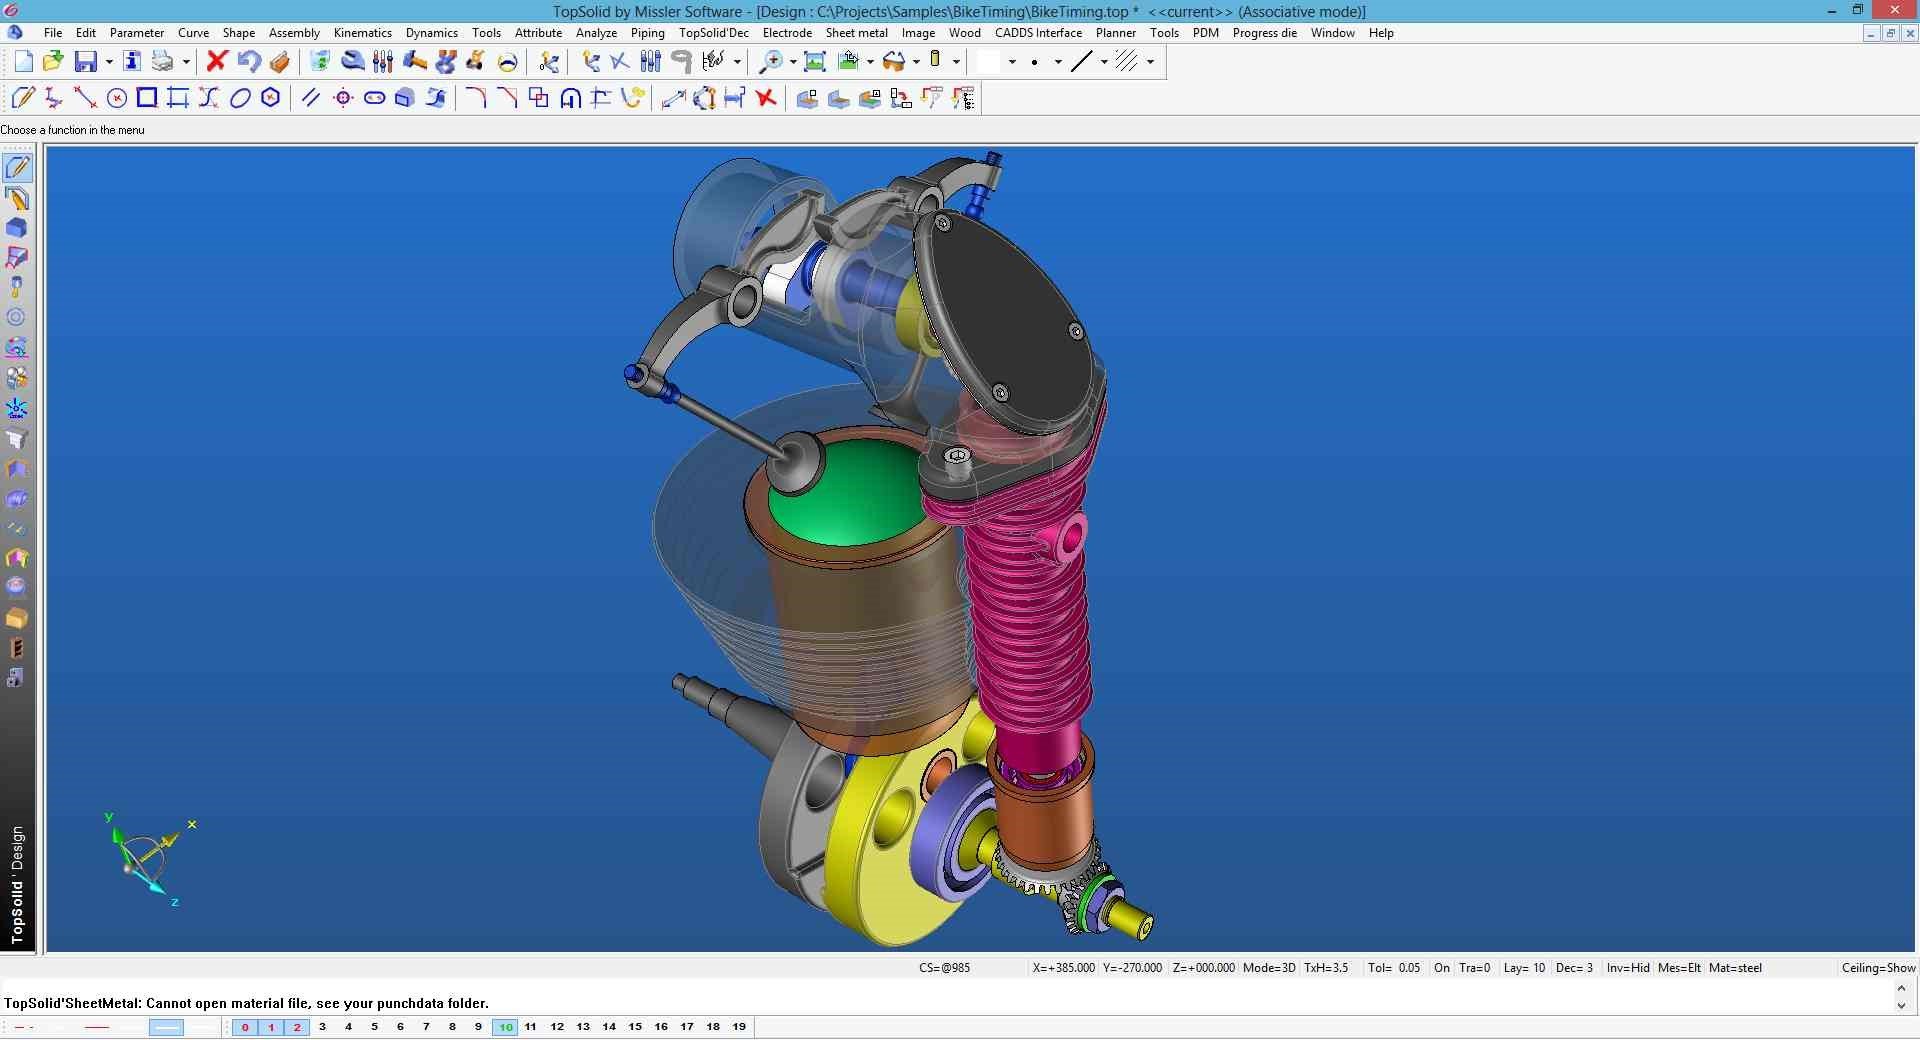Select the sketch pencil icon in left sidebar
The height and width of the screenshot is (1040, 1920).
tap(17, 167)
